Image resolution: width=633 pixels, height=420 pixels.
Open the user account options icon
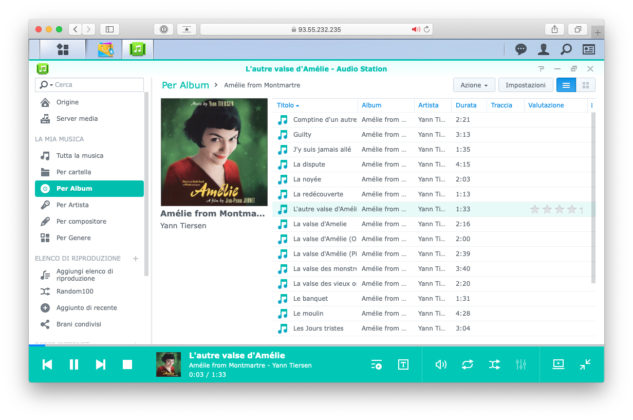(543, 49)
